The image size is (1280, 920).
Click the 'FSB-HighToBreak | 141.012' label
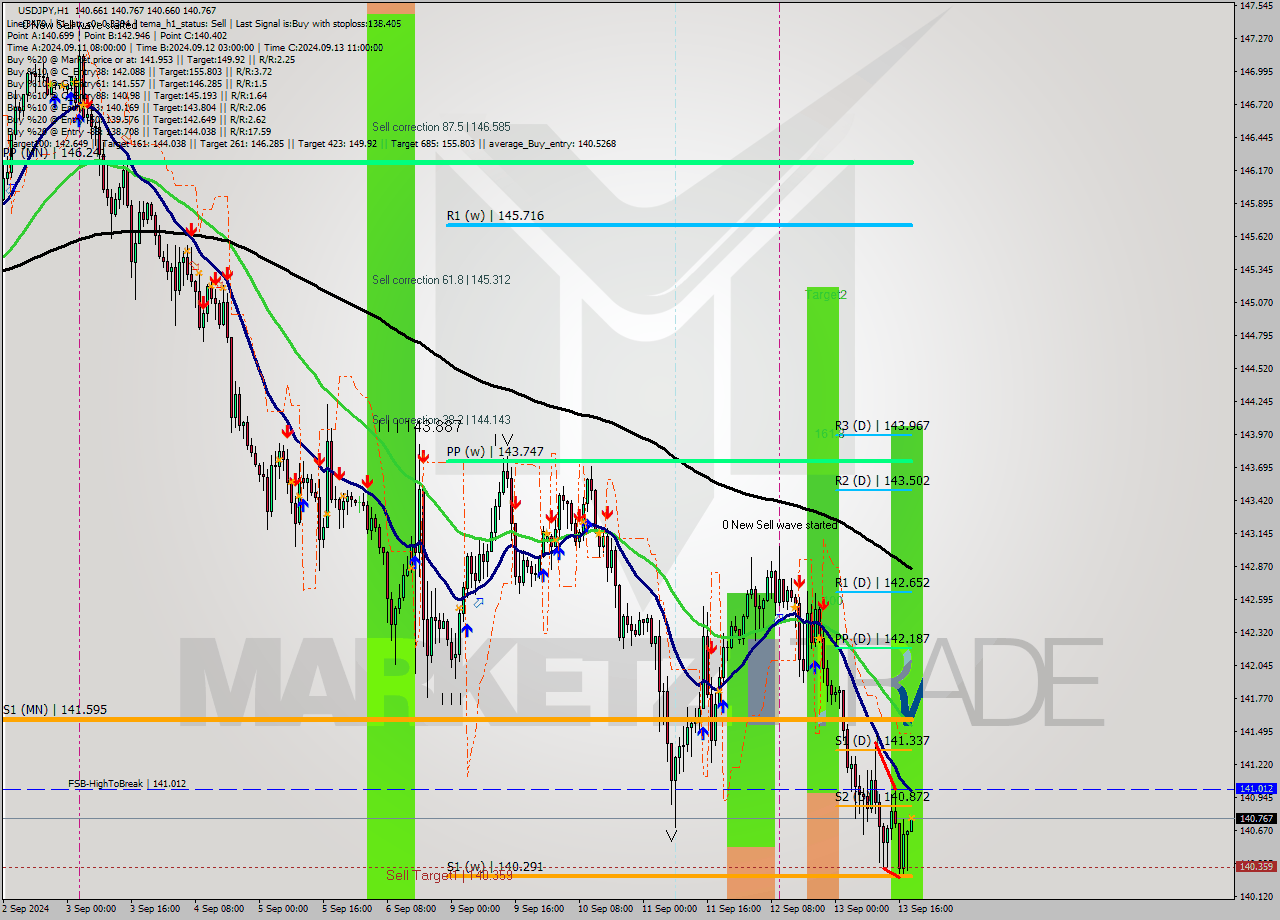coord(127,784)
